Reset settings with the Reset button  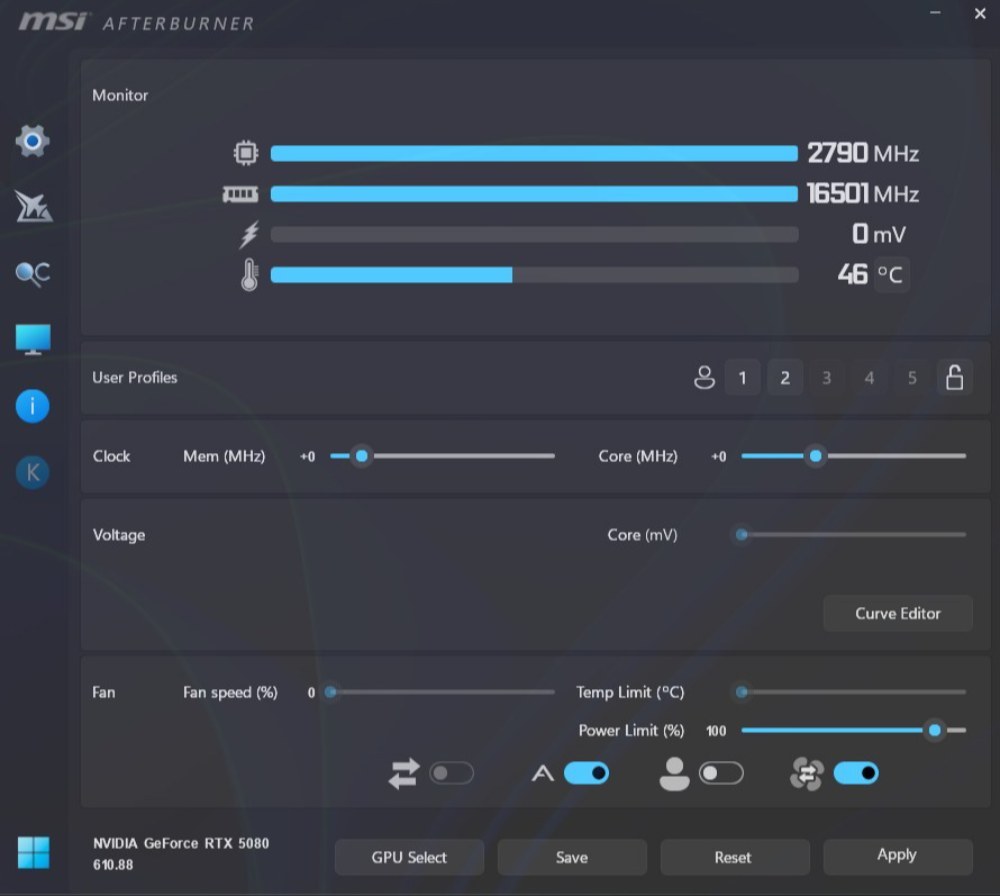pyautogui.click(x=735, y=857)
